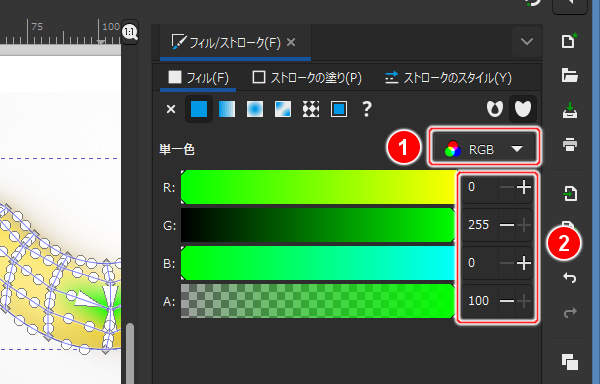Click the unset paint question mark
600x384 pixels.
[367, 109]
